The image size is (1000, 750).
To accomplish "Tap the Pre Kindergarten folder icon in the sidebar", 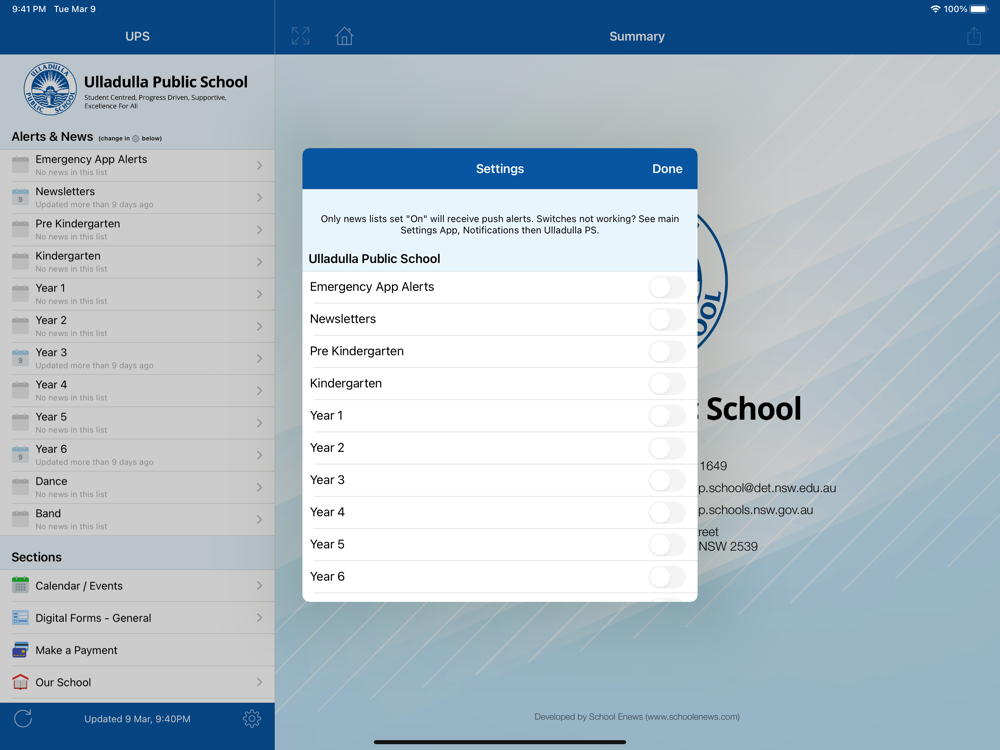I will click(x=20, y=229).
